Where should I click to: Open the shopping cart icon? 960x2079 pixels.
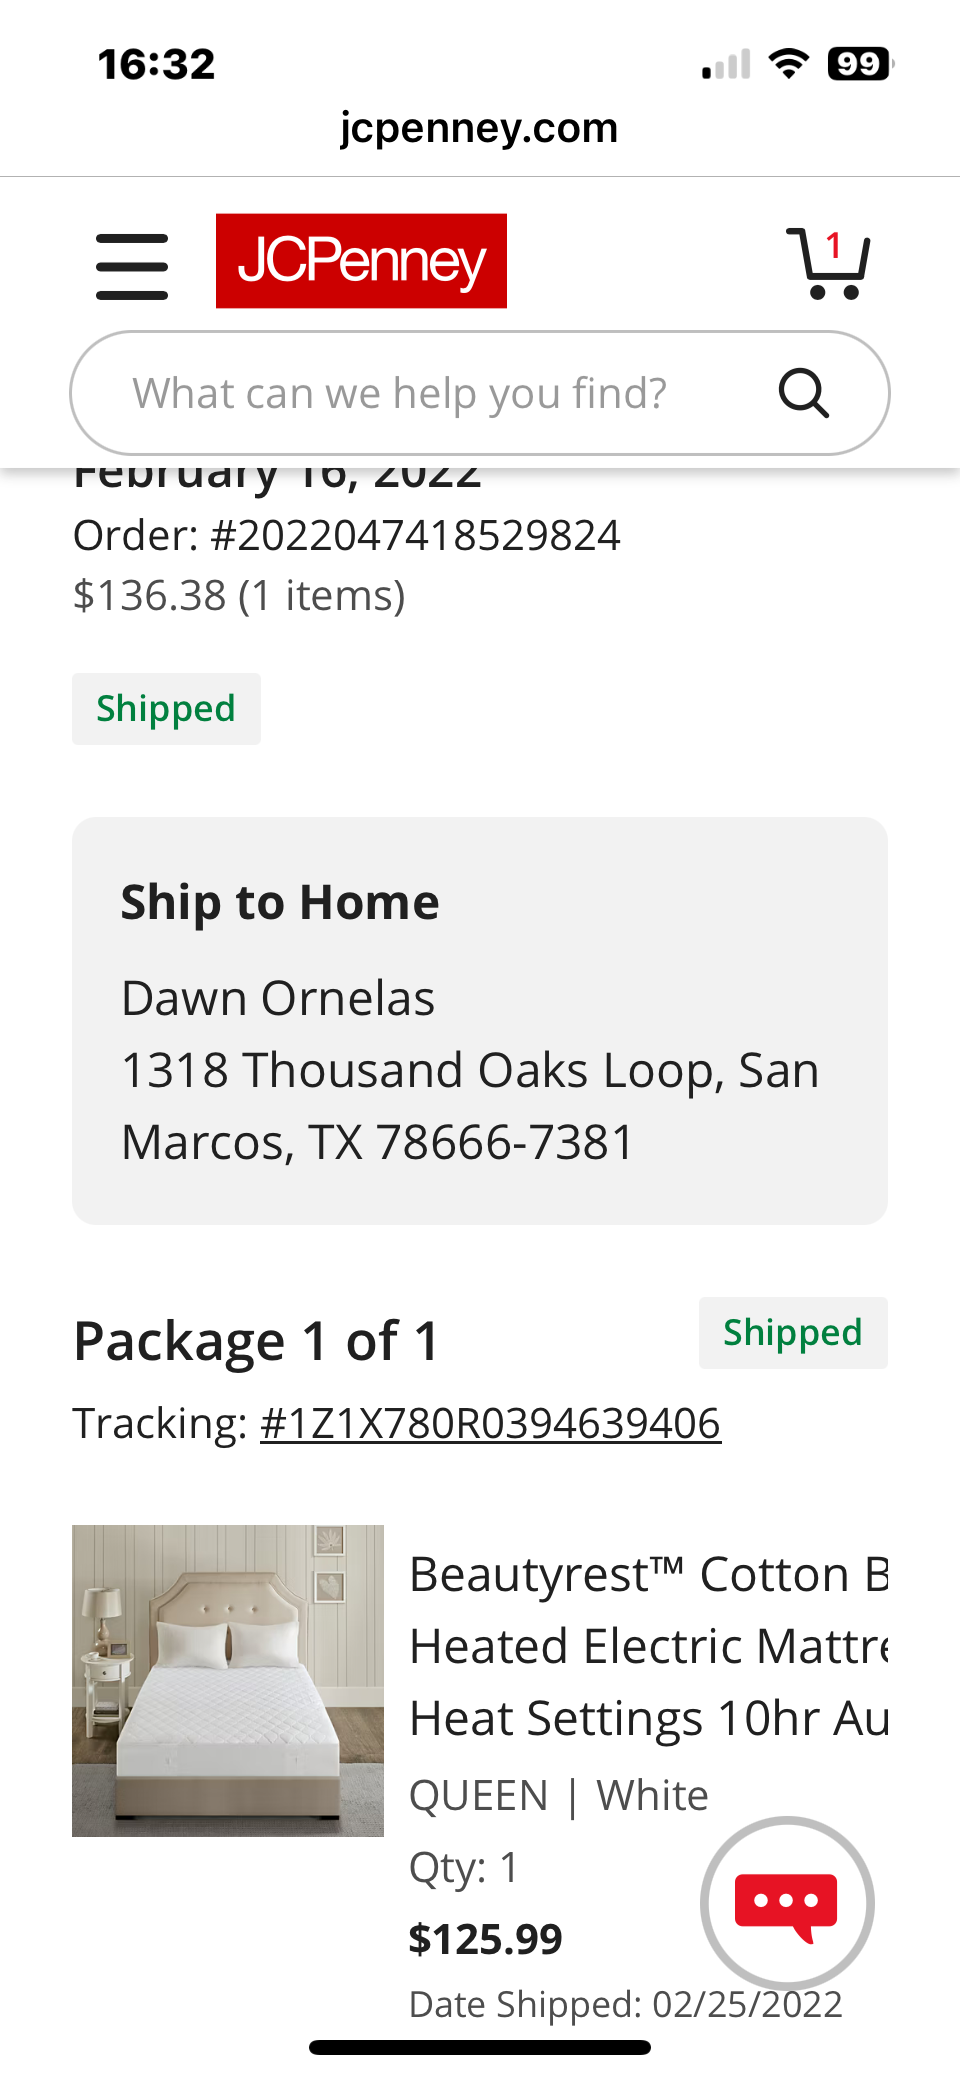pyautogui.click(x=827, y=263)
